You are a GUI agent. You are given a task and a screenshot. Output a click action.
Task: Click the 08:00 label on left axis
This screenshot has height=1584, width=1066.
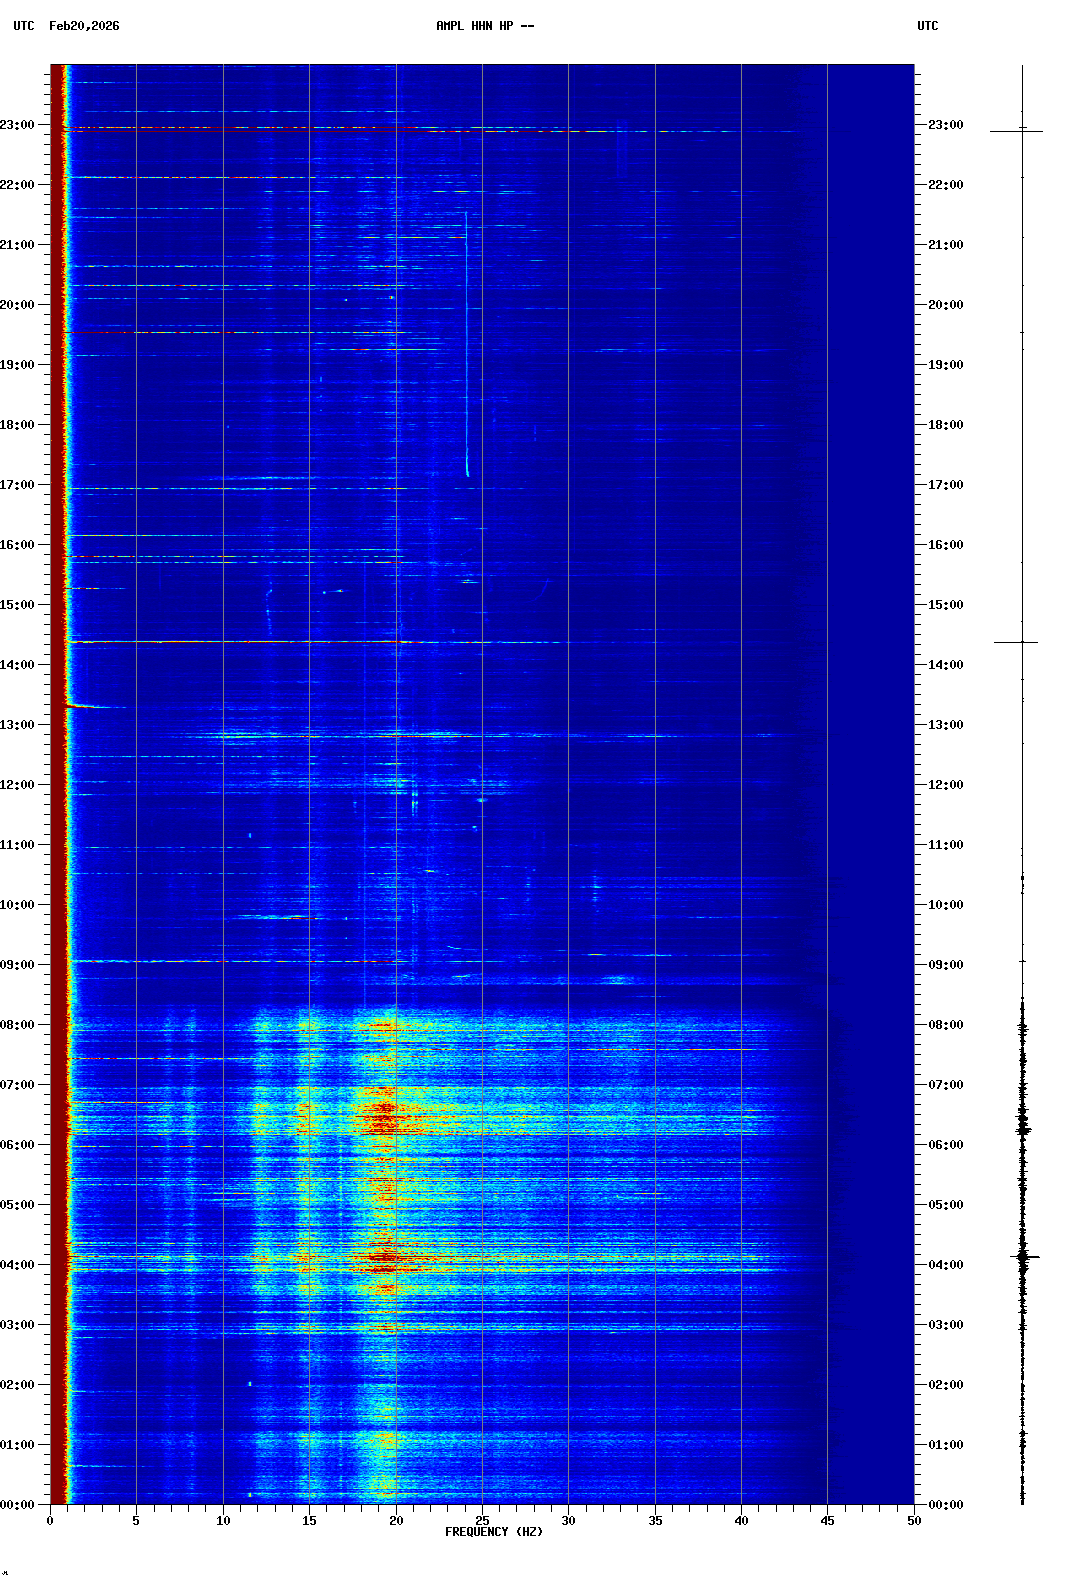17,1025
